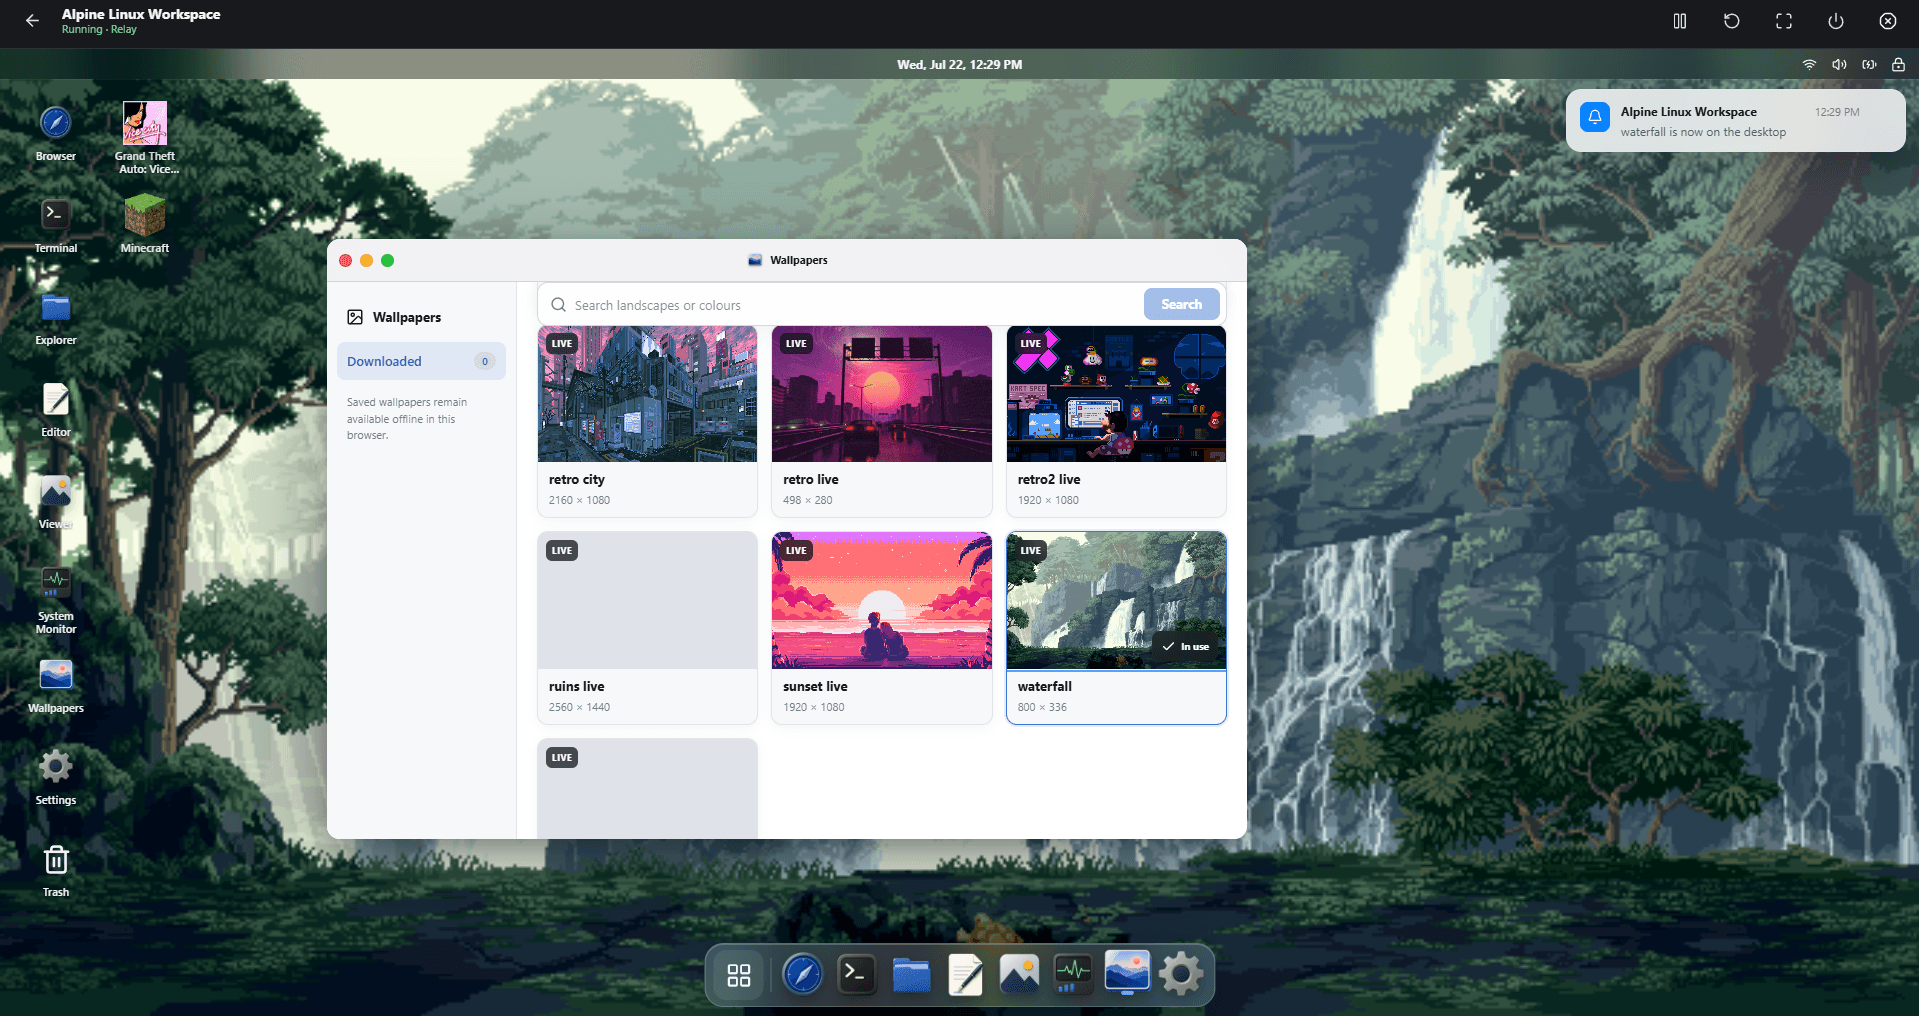This screenshot has height=1016, width=1919.
Task: Click the '2160 × 1080' retro city size
Action: point(579,500)
